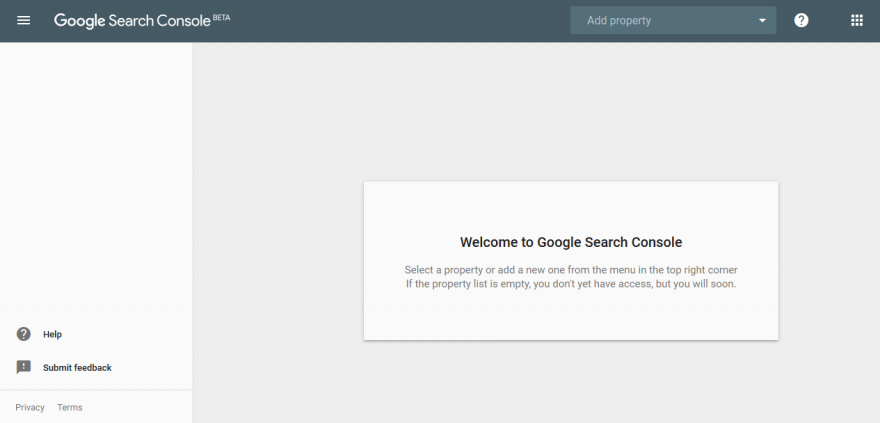Click the 'Select a property' instruction line
Screen dimensions: 880x423
pos(571,270)
